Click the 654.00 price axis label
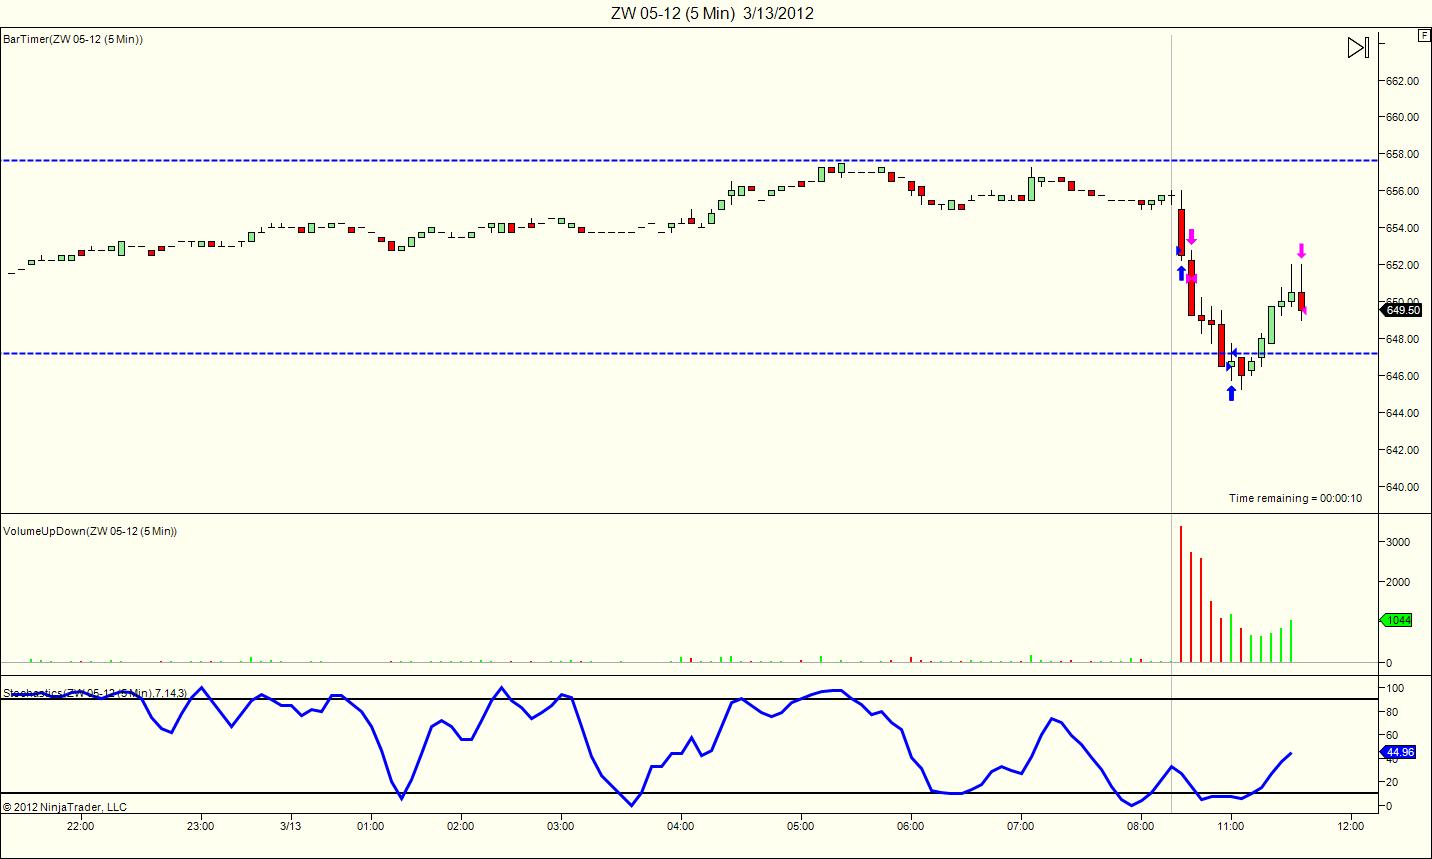The height and width of the screenshot is (859, 1432). [1404, 228]
